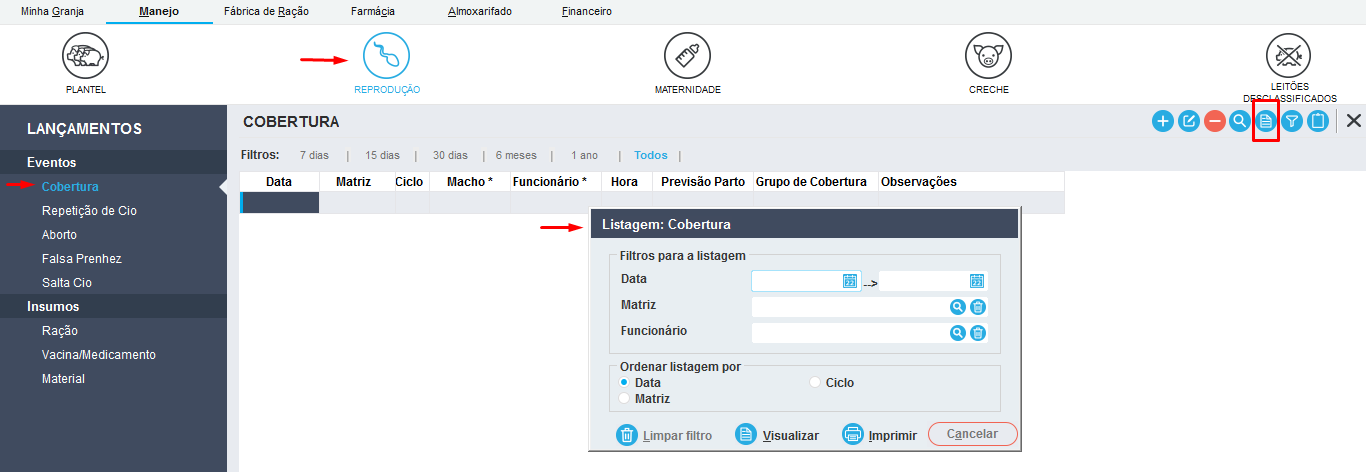
Task: Click the Cancelar button
Action: (973, 434)
